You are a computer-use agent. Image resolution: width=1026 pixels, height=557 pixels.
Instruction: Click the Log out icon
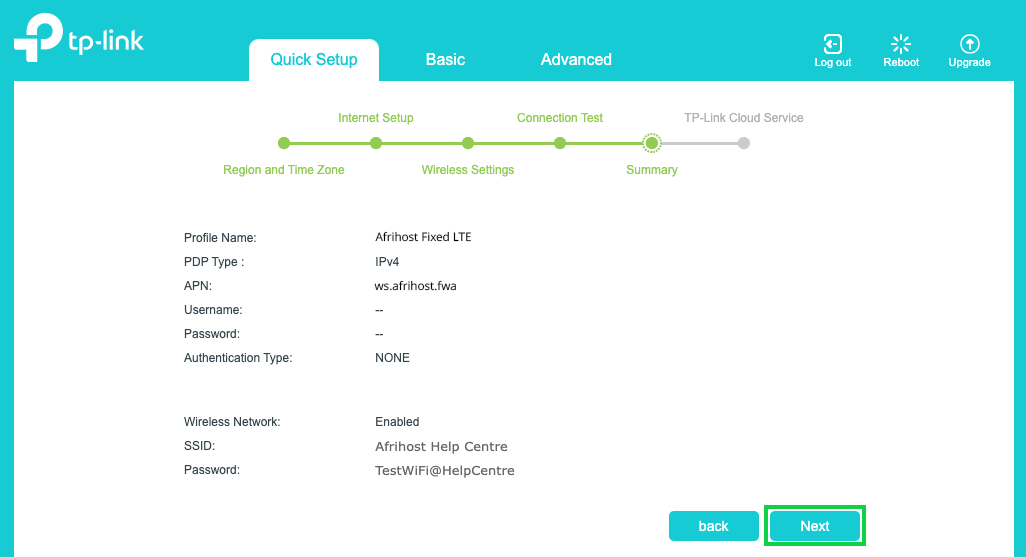tap(832, 44)
